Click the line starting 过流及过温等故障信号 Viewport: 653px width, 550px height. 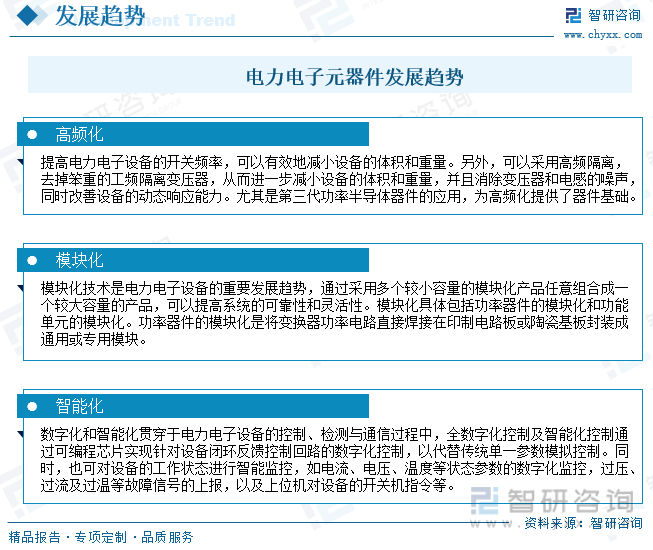248,485
